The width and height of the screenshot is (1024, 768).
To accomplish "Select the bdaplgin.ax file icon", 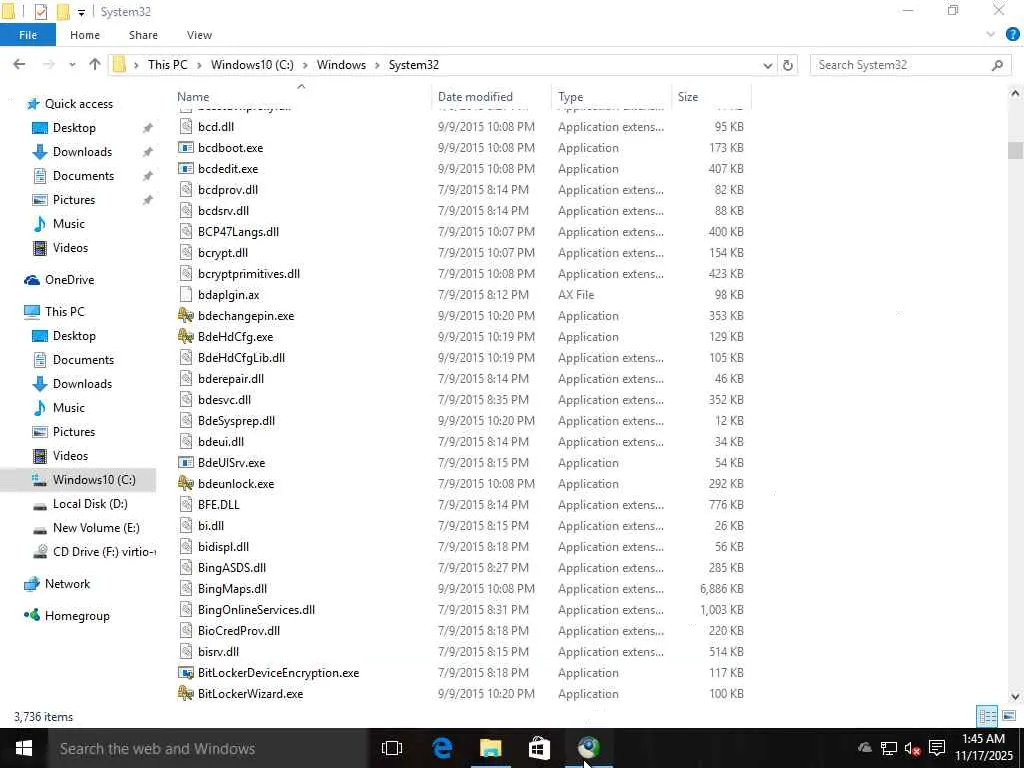I will [x=186, y=295].
